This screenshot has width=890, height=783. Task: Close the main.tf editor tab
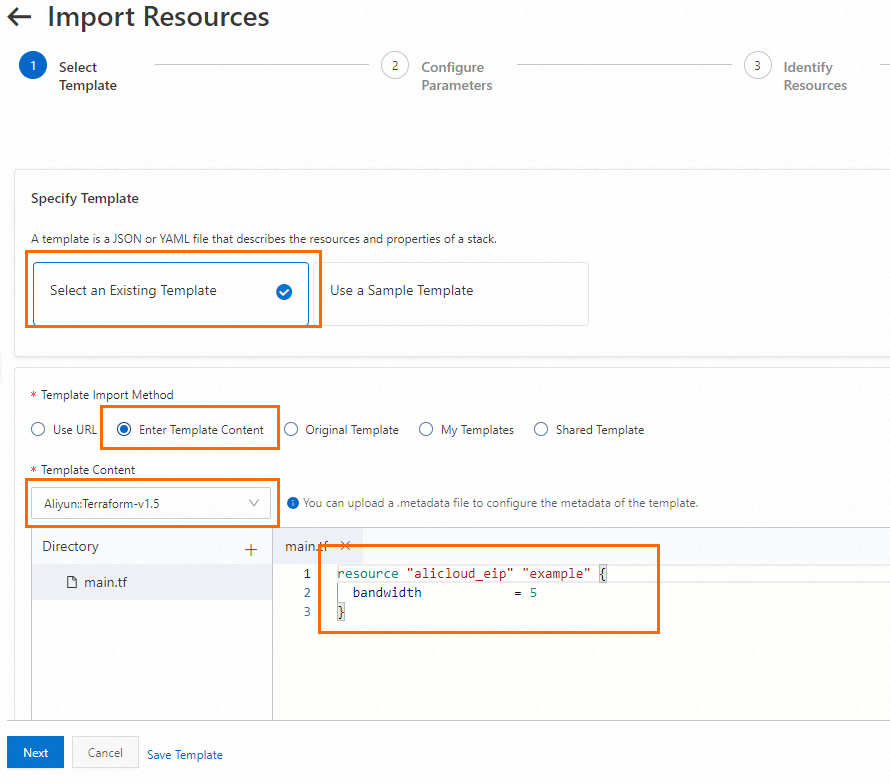pos(345,545)
